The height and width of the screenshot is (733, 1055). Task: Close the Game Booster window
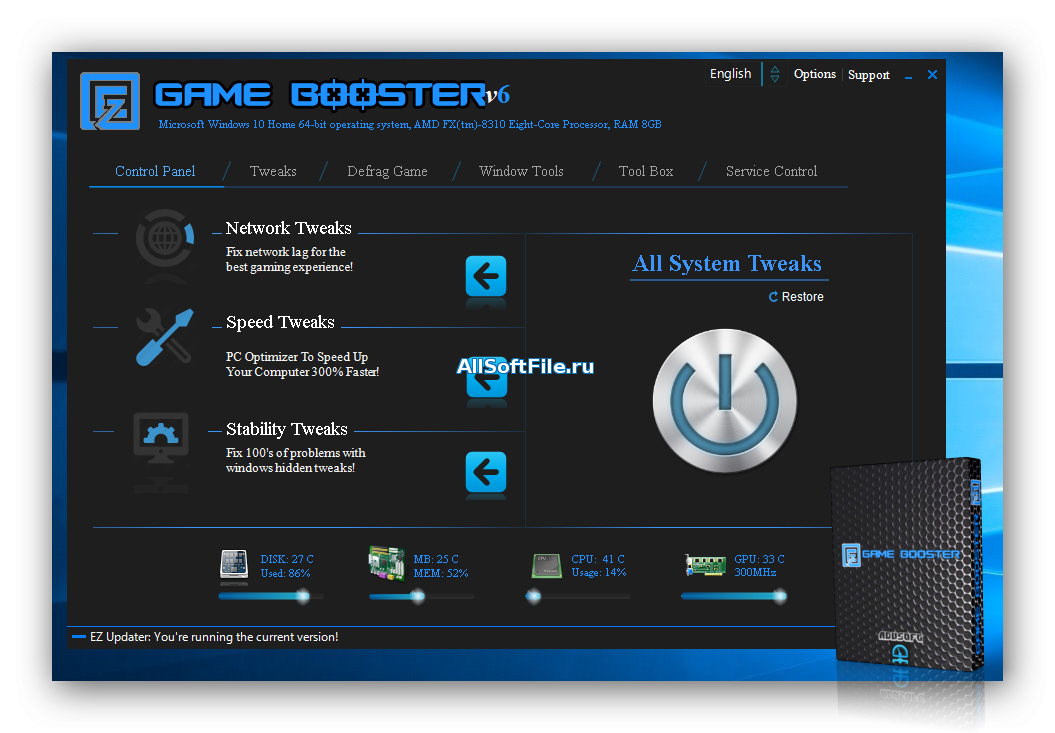point(932,75)
